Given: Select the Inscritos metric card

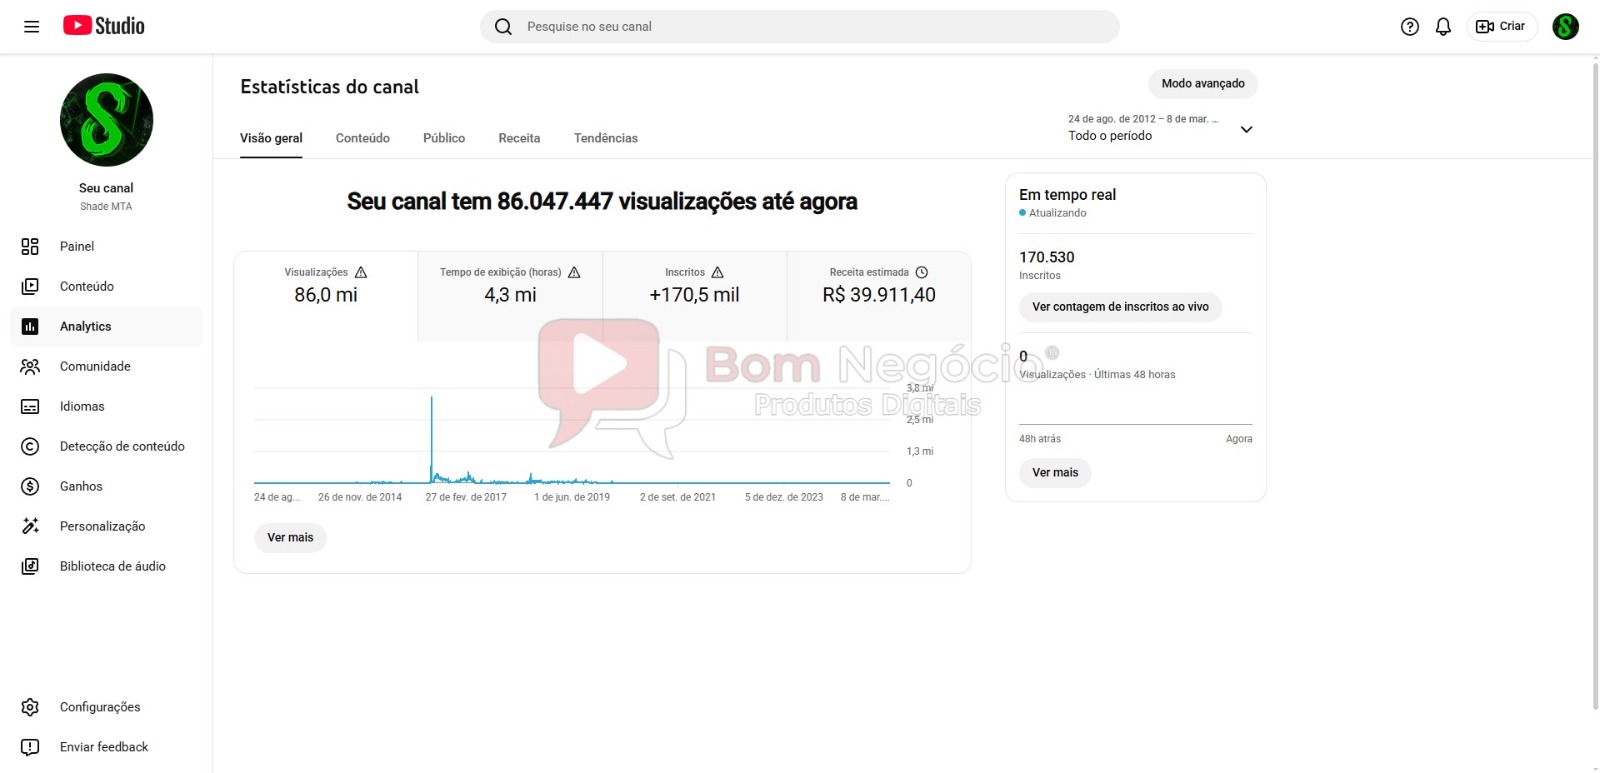Looking at the screenshot, I should [x=694, y=285].
